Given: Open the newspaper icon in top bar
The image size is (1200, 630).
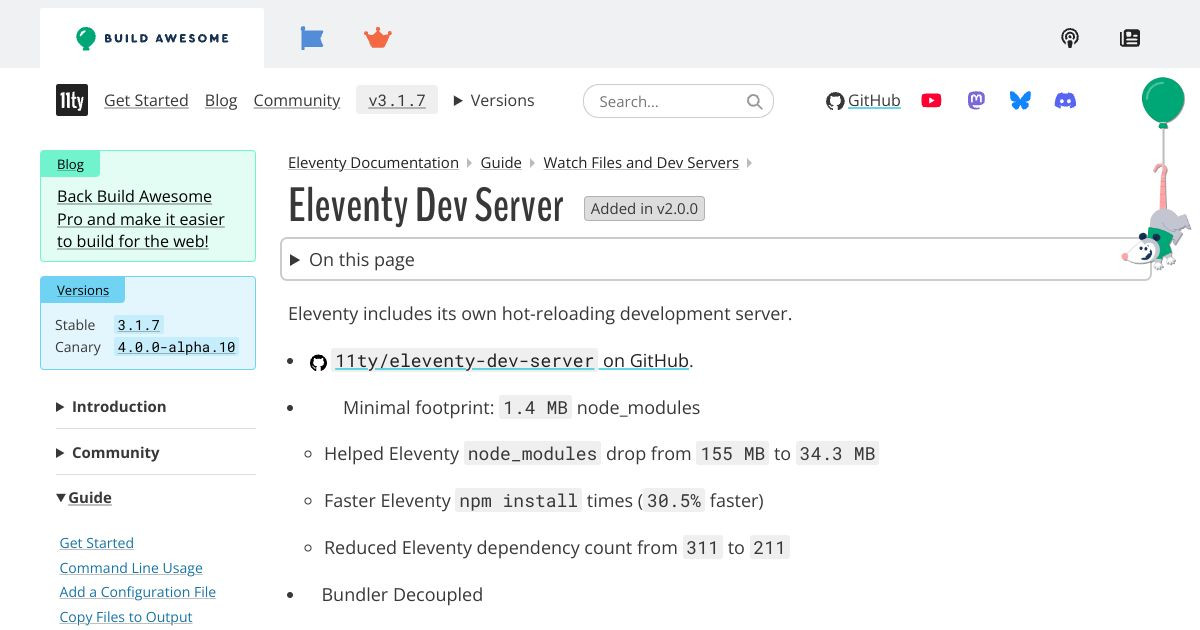Looking at the screenshot, I should click(1130, 38).
